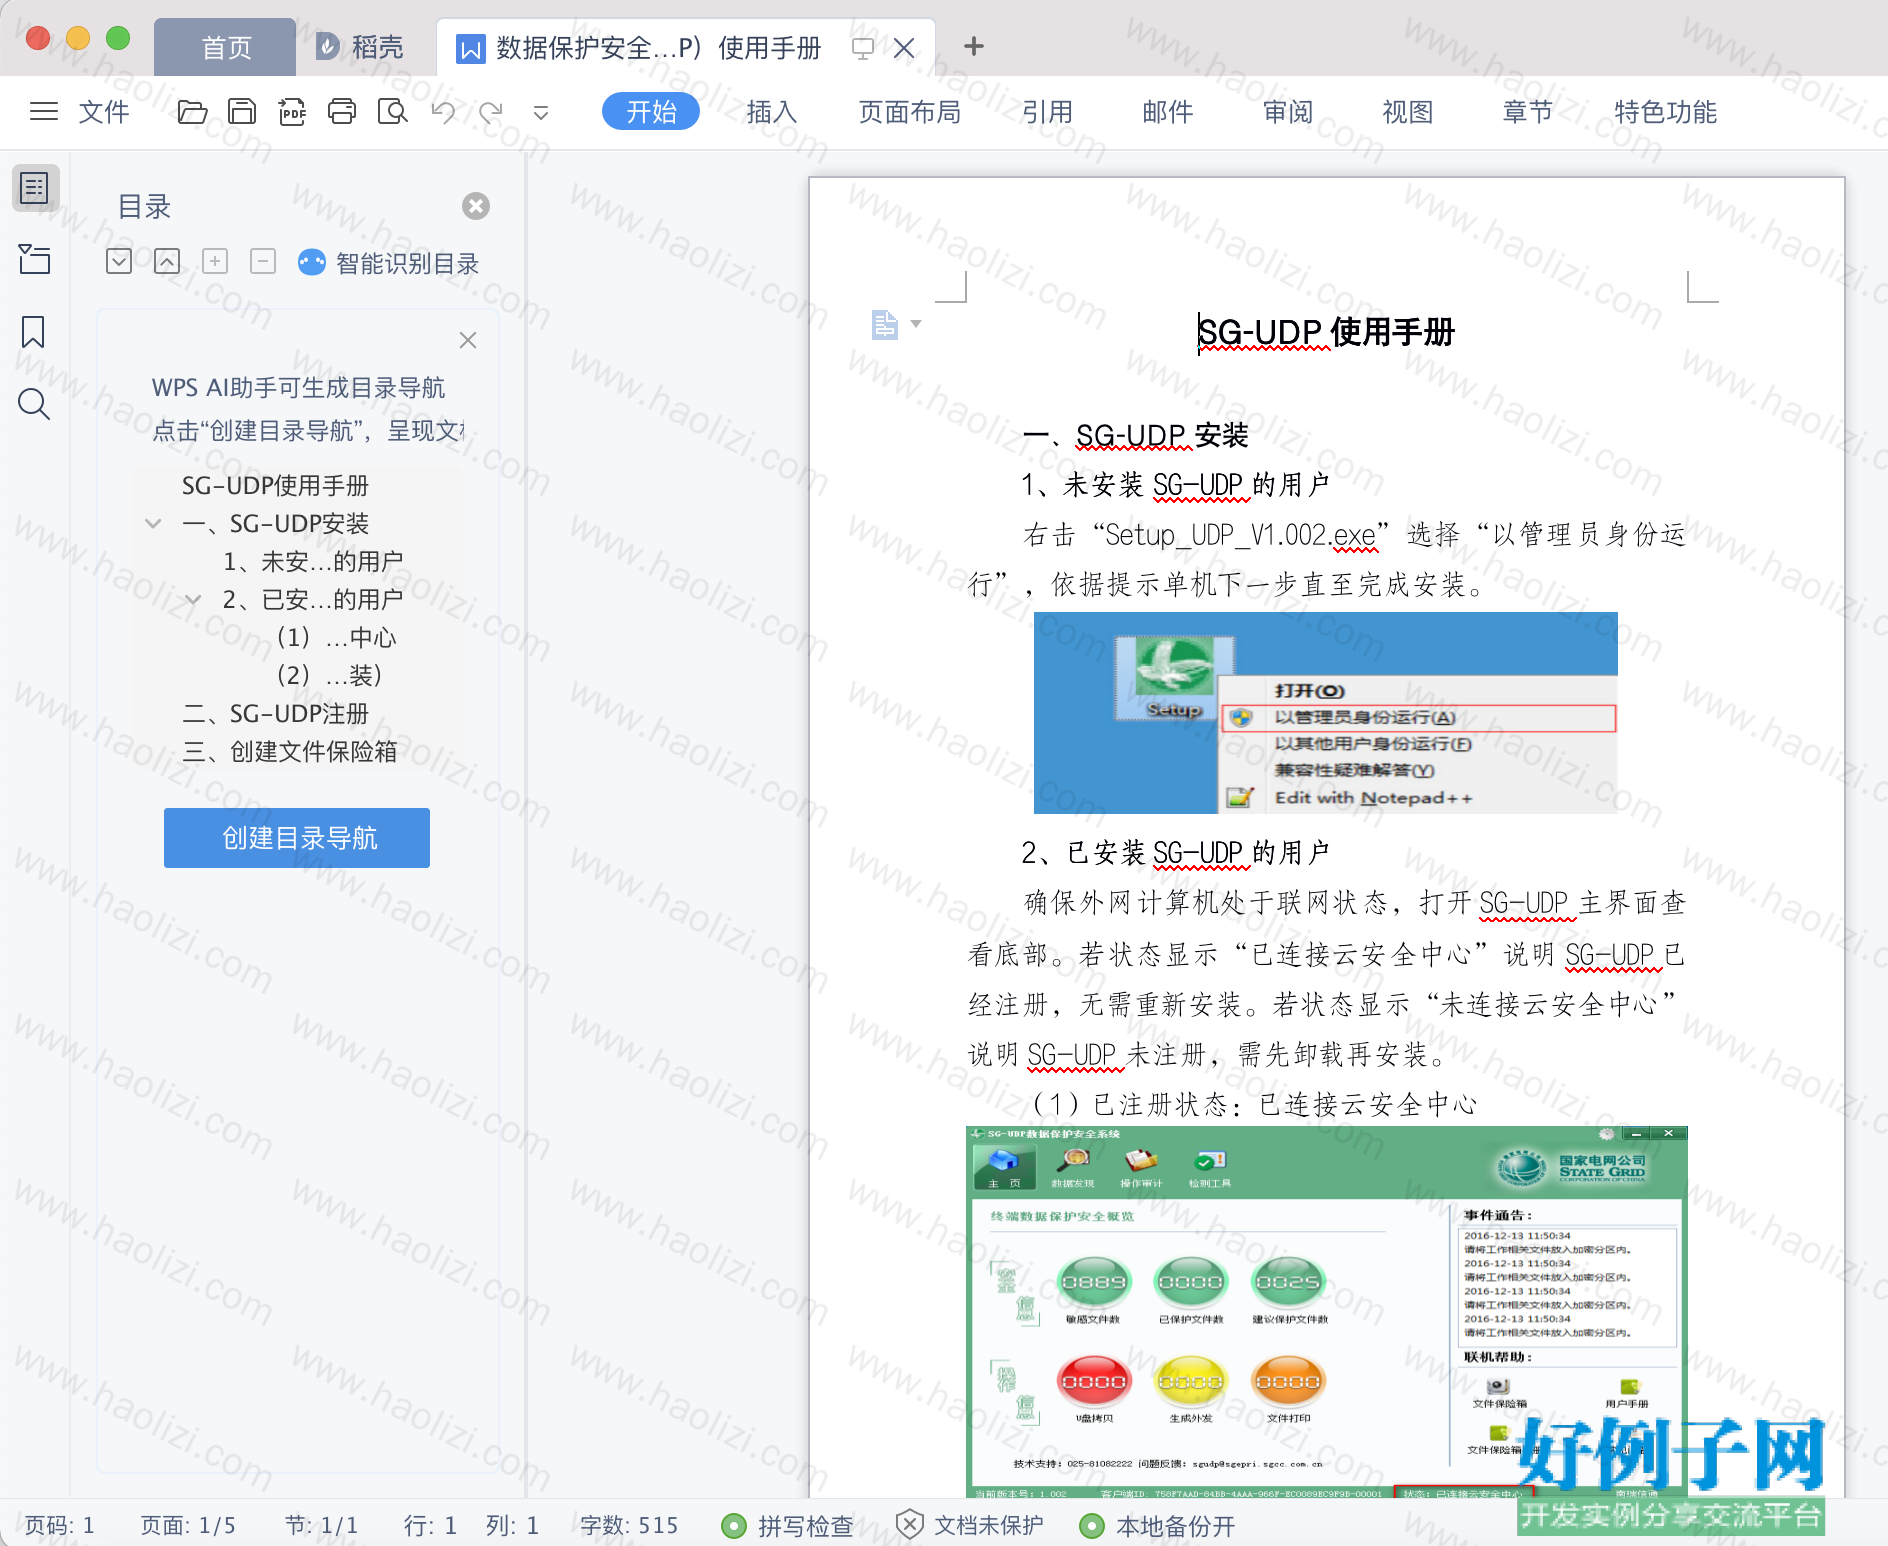Click 页码: 1 in status bar

click(x=59, y=1526)
